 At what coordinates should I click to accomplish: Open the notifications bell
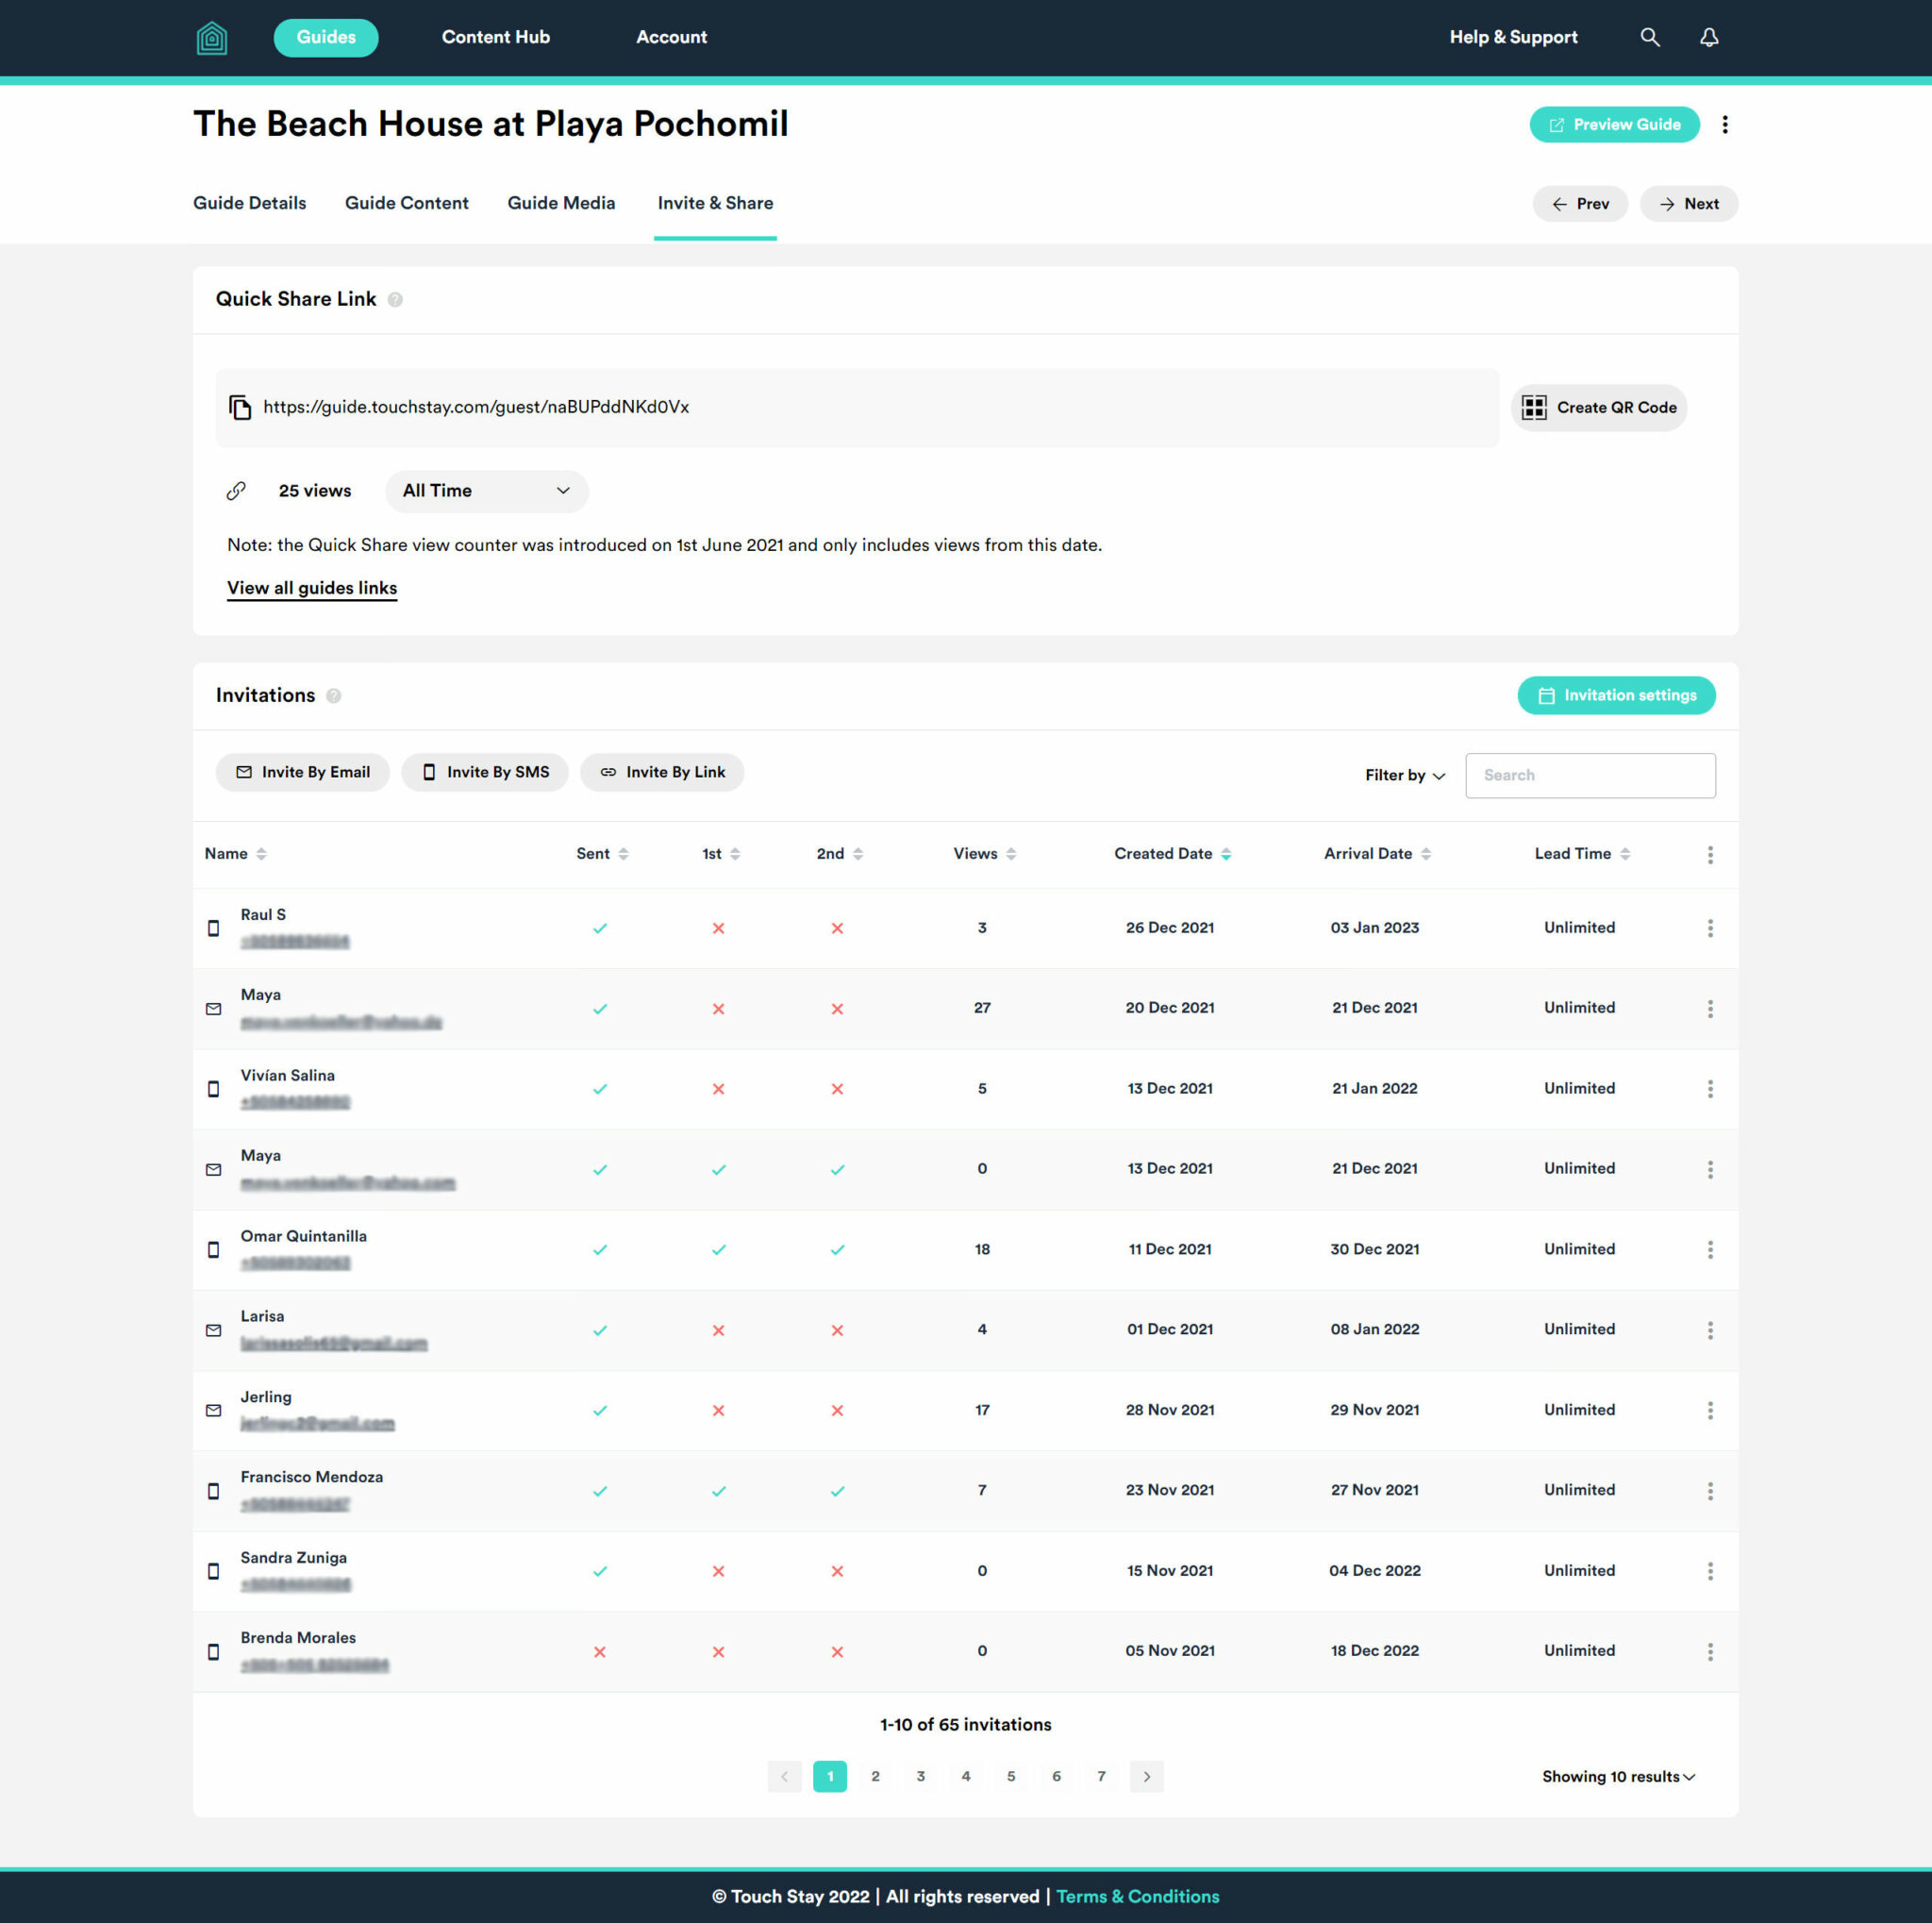tap(1709, 38)
